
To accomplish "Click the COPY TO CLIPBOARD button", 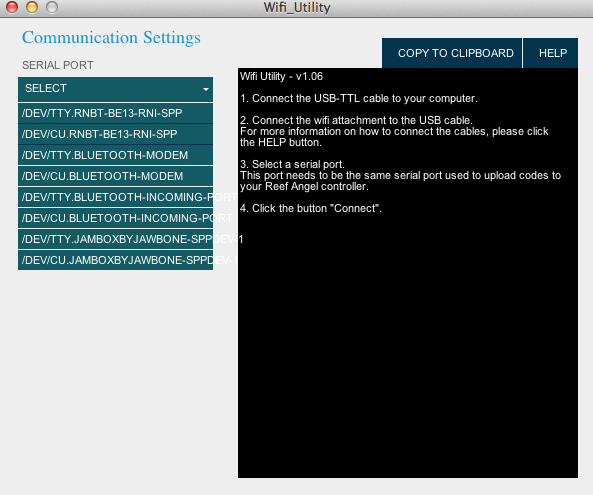I will coord(452,53).
